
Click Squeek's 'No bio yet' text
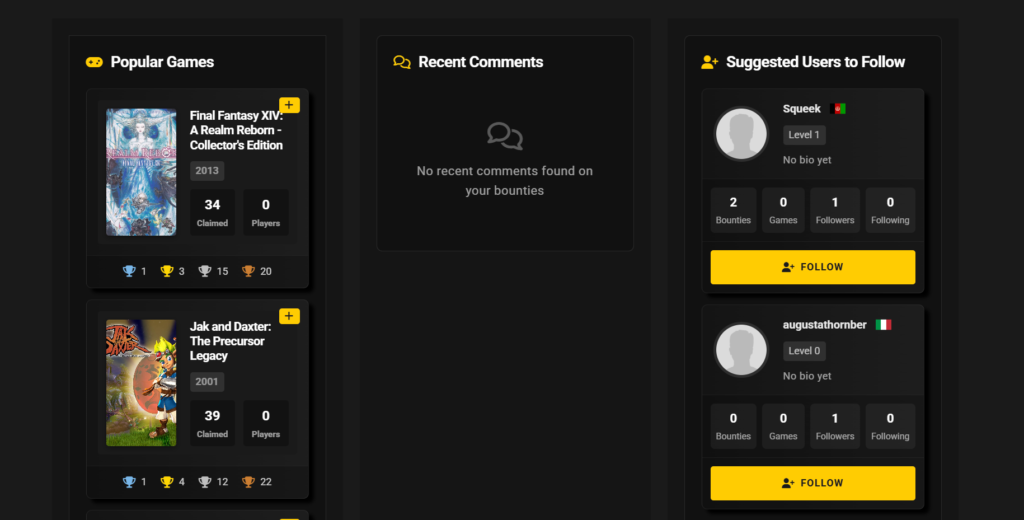click(807, 160)
